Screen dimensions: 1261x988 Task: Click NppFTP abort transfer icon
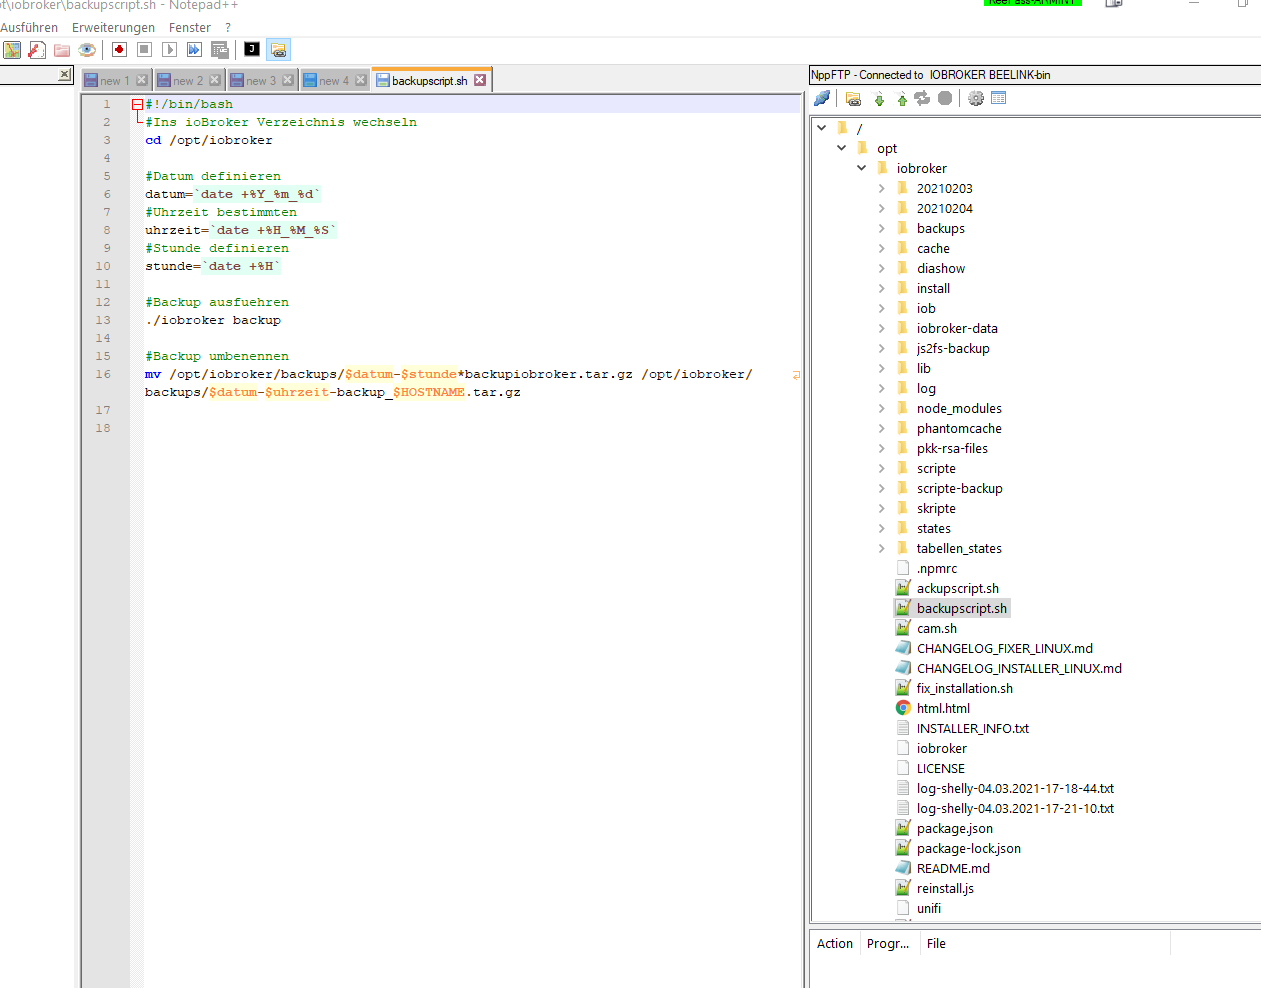tap(945, 98)
